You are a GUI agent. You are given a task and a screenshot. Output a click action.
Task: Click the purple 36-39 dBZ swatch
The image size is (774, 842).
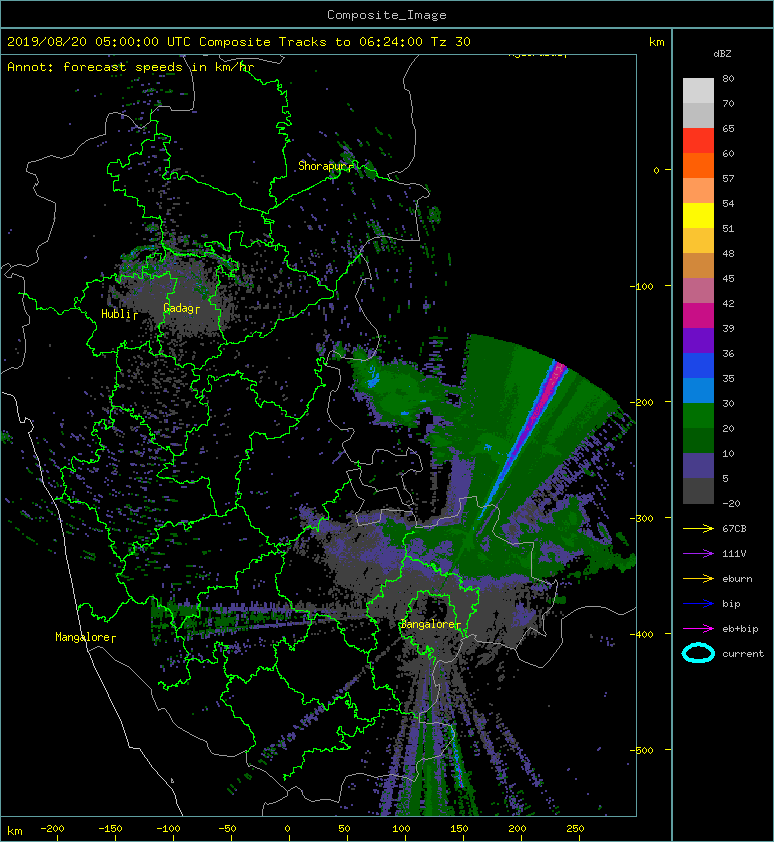[x=698, y=340]
